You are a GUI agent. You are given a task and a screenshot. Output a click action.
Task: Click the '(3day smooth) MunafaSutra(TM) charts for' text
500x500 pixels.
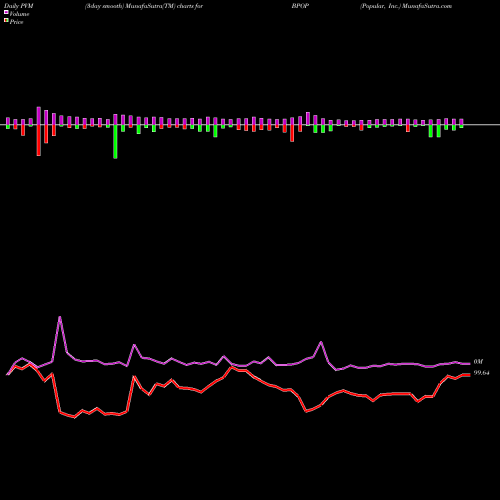144,6
